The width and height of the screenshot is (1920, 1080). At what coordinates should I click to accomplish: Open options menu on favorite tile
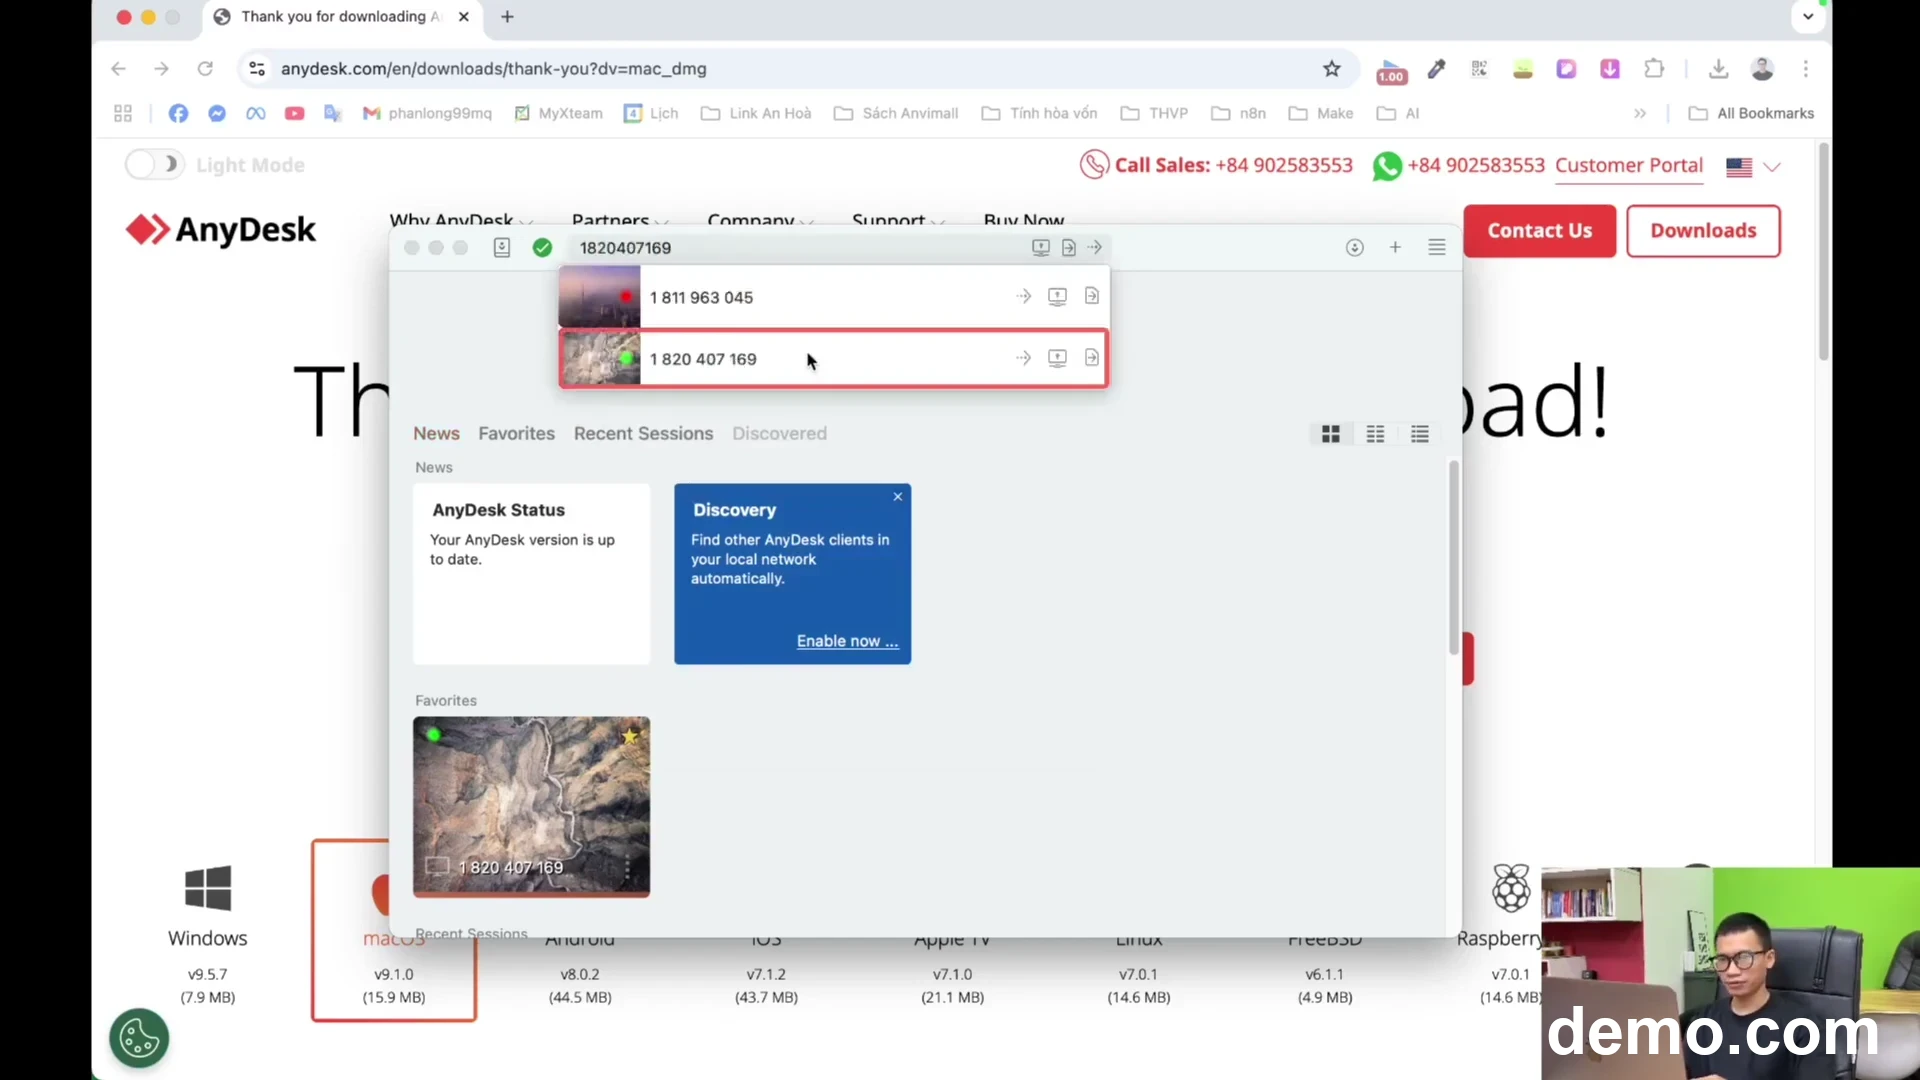(x=627, y=867)
